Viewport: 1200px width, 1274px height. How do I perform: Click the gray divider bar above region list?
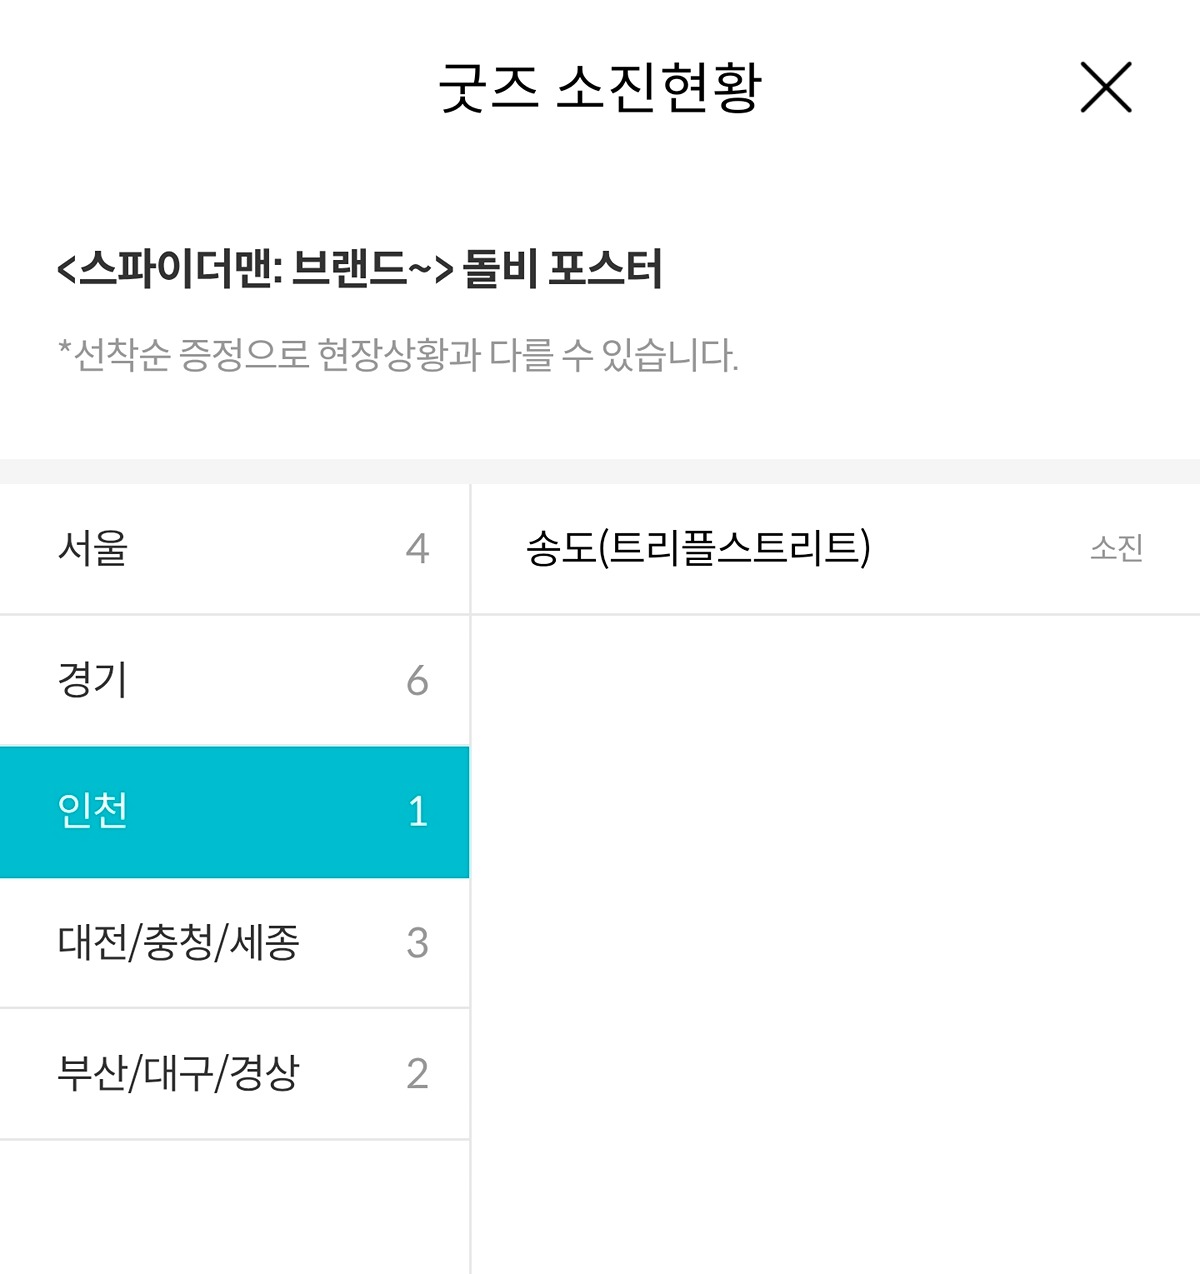pos(600,471)
